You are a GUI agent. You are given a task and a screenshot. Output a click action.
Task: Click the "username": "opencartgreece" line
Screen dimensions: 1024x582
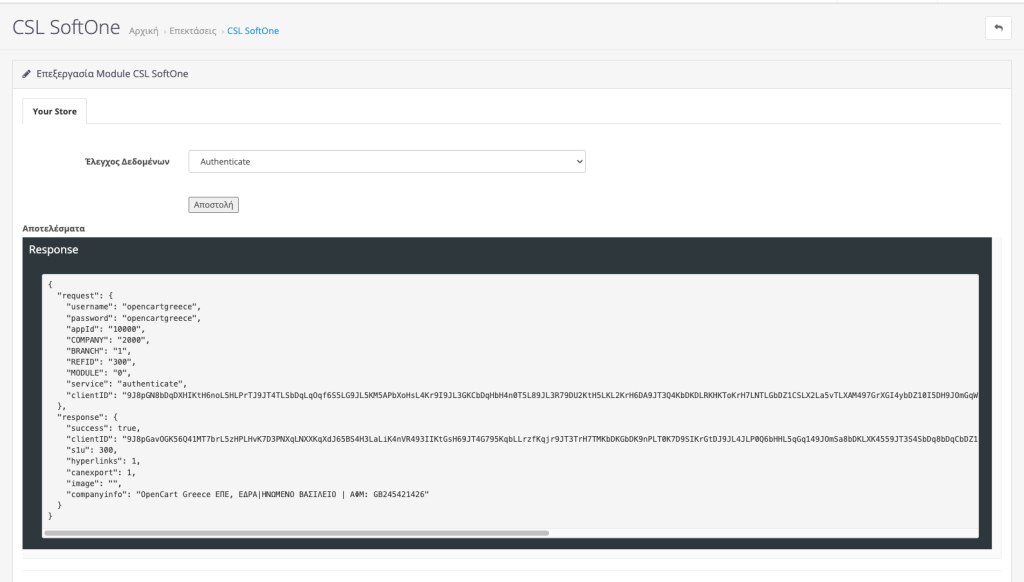point(133,307)
